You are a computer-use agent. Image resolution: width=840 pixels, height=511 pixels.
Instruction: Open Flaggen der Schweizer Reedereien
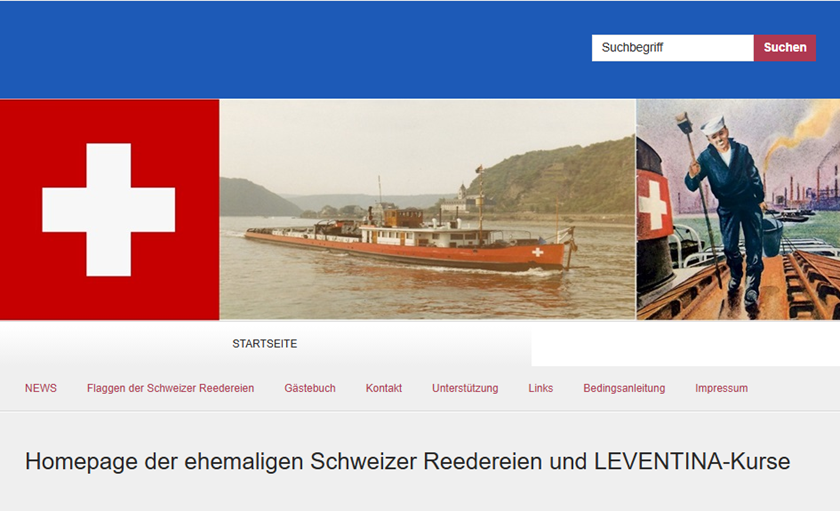pyautogui.click(x=170, y=388)
